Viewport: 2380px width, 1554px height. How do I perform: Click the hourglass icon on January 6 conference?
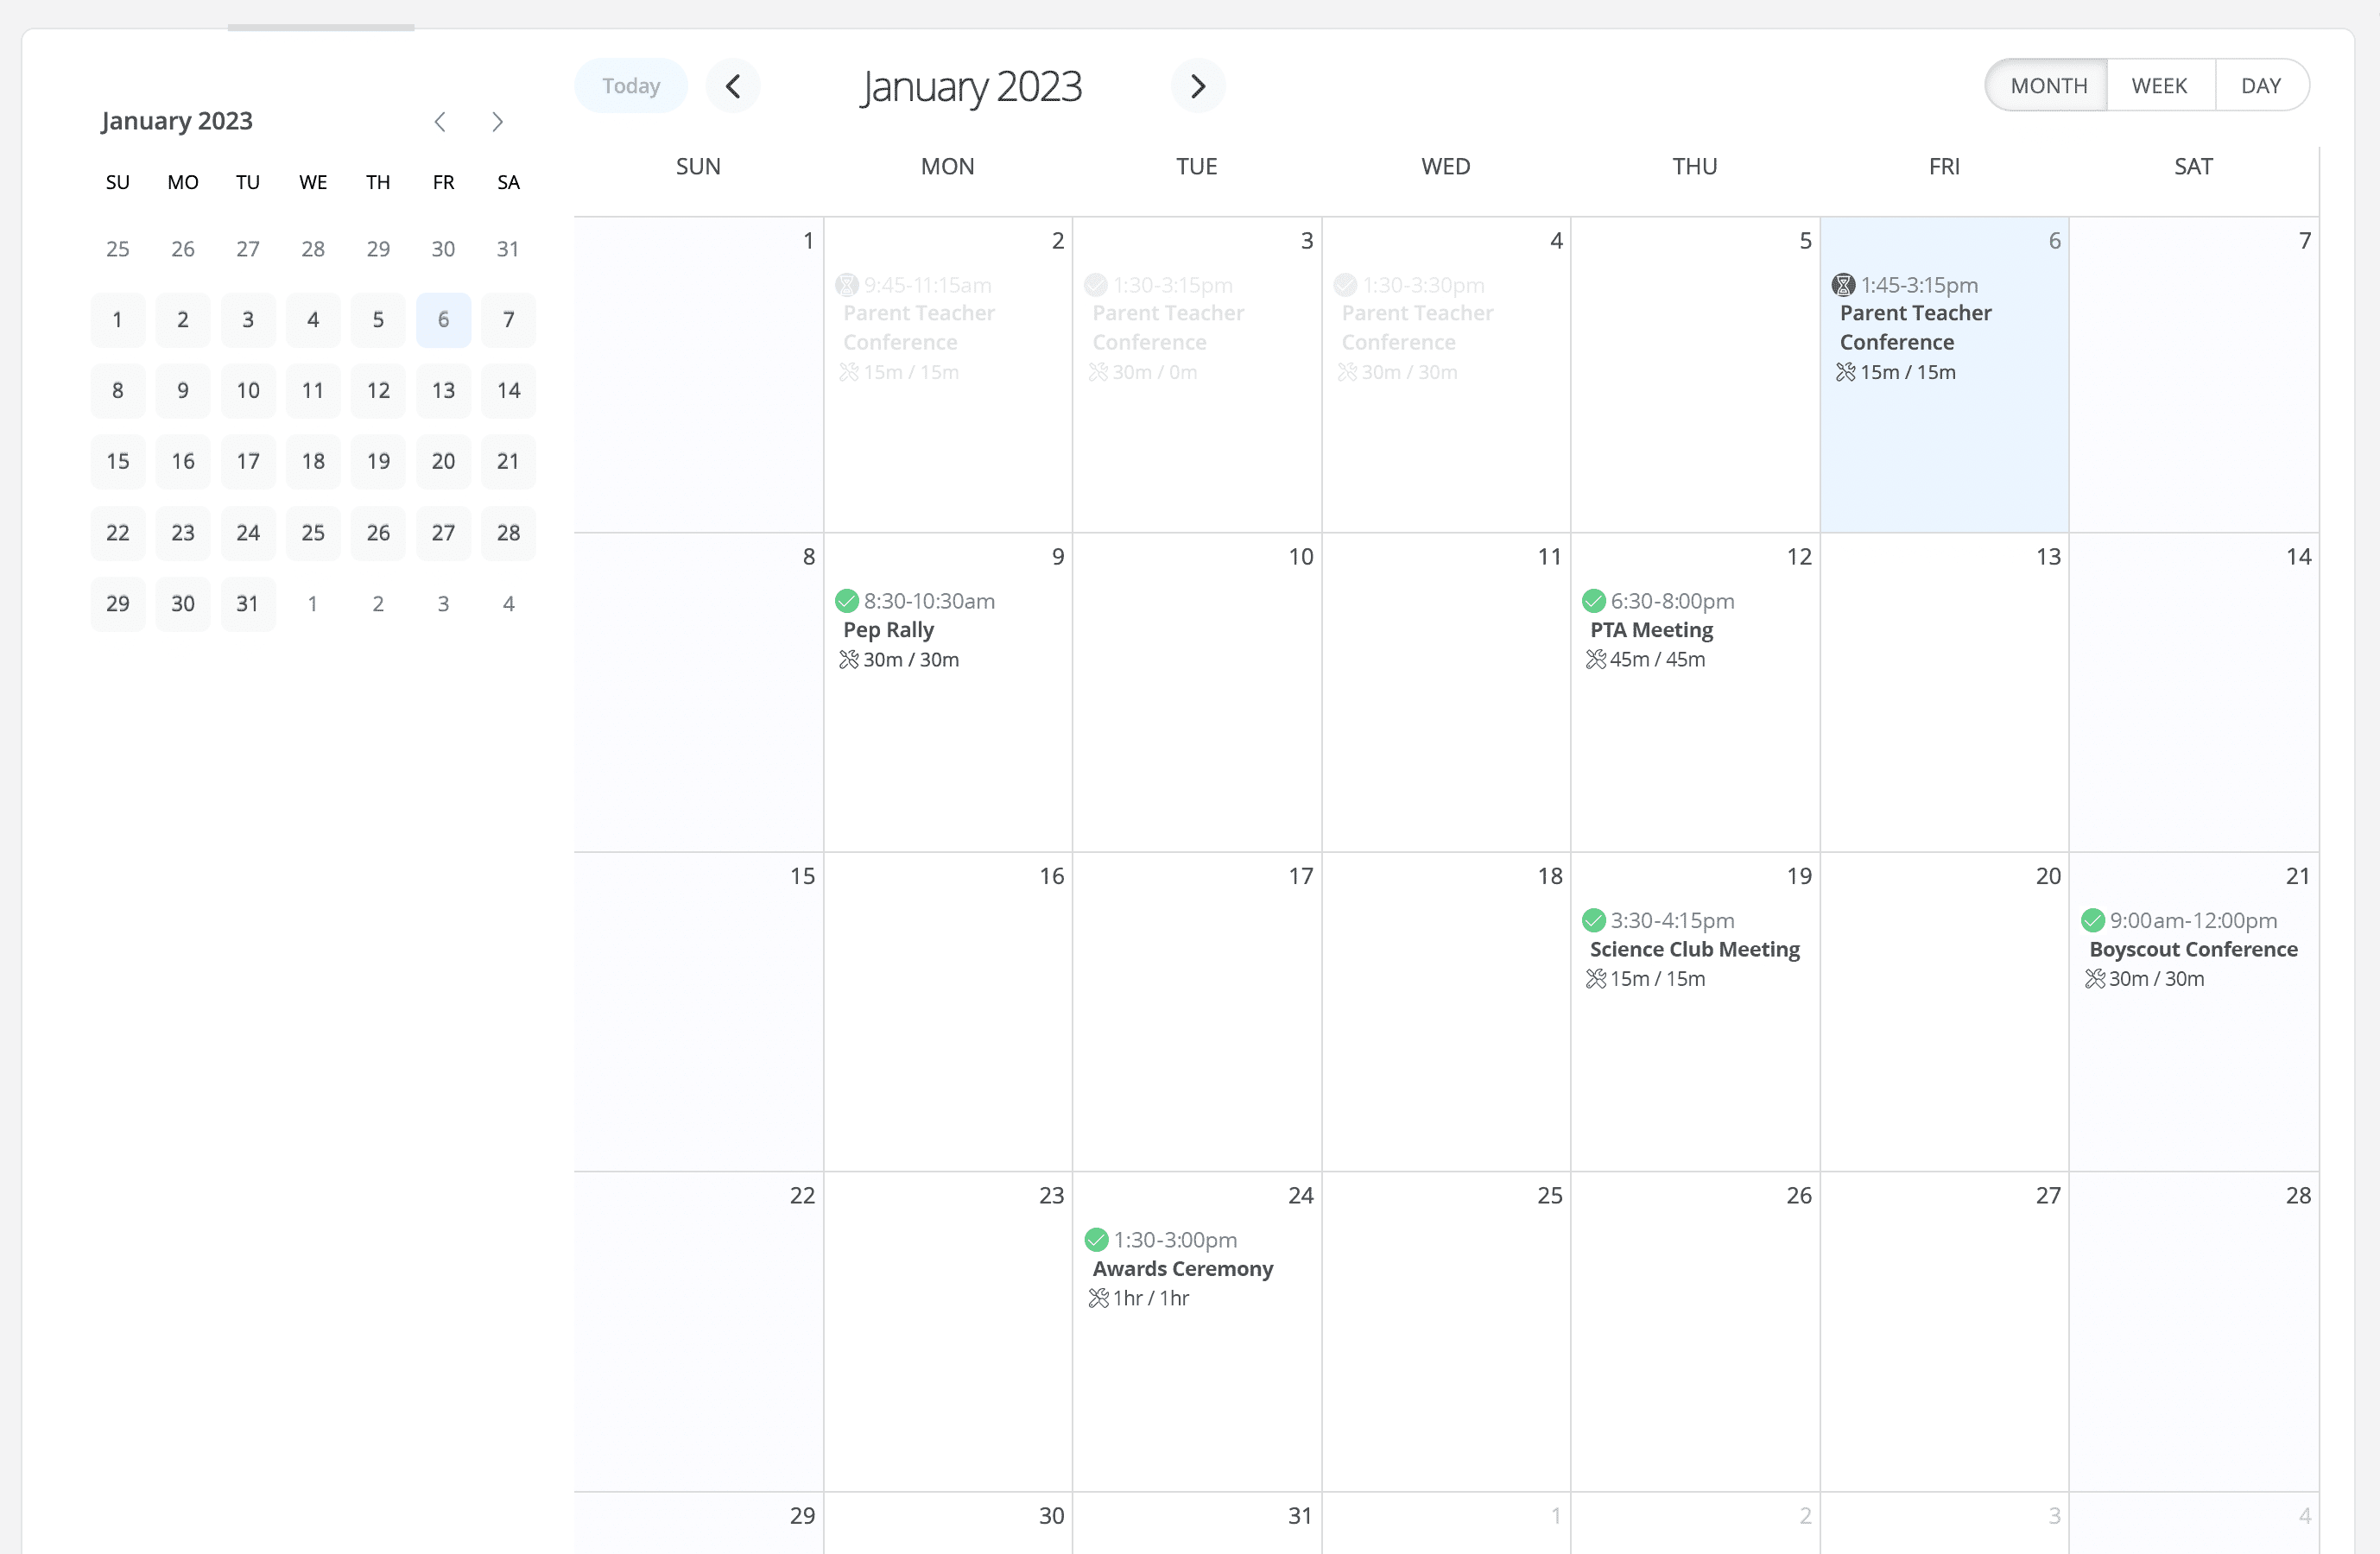(1843, 284)
